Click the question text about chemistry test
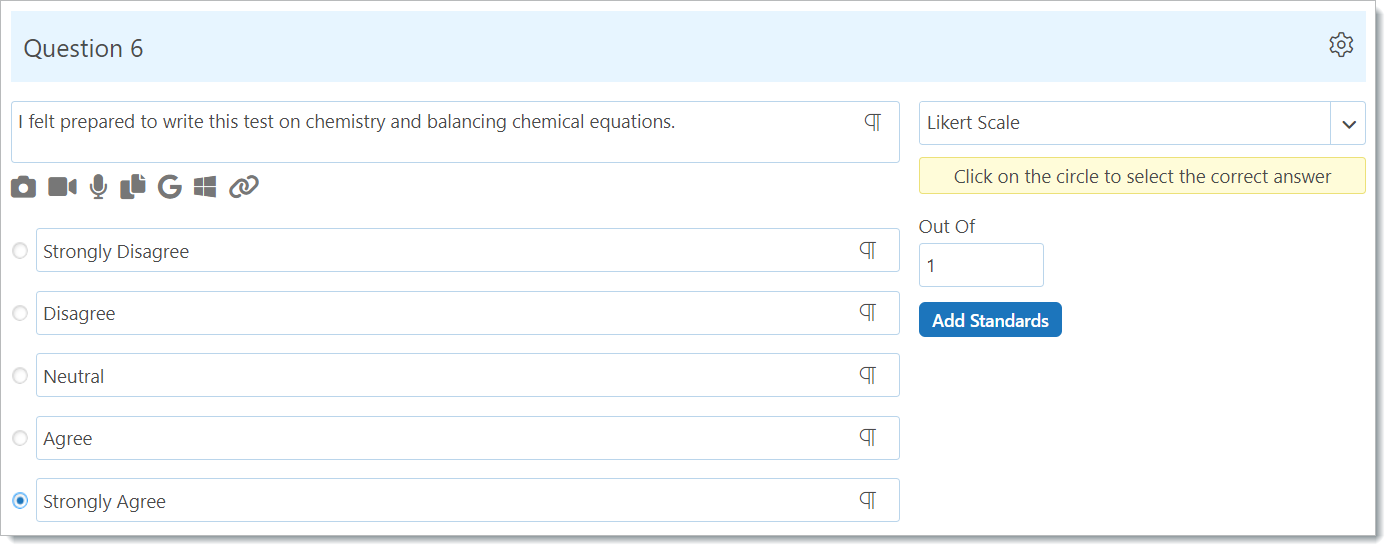The width and height of the screenshot is (1391, 551). [347, 122]
